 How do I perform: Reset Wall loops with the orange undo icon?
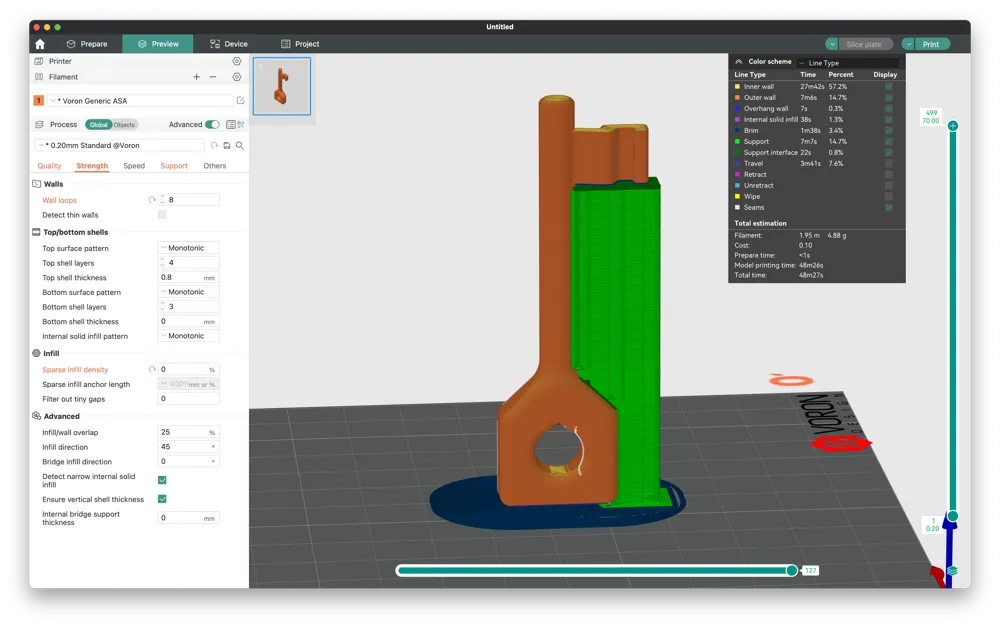coord(152,200)
